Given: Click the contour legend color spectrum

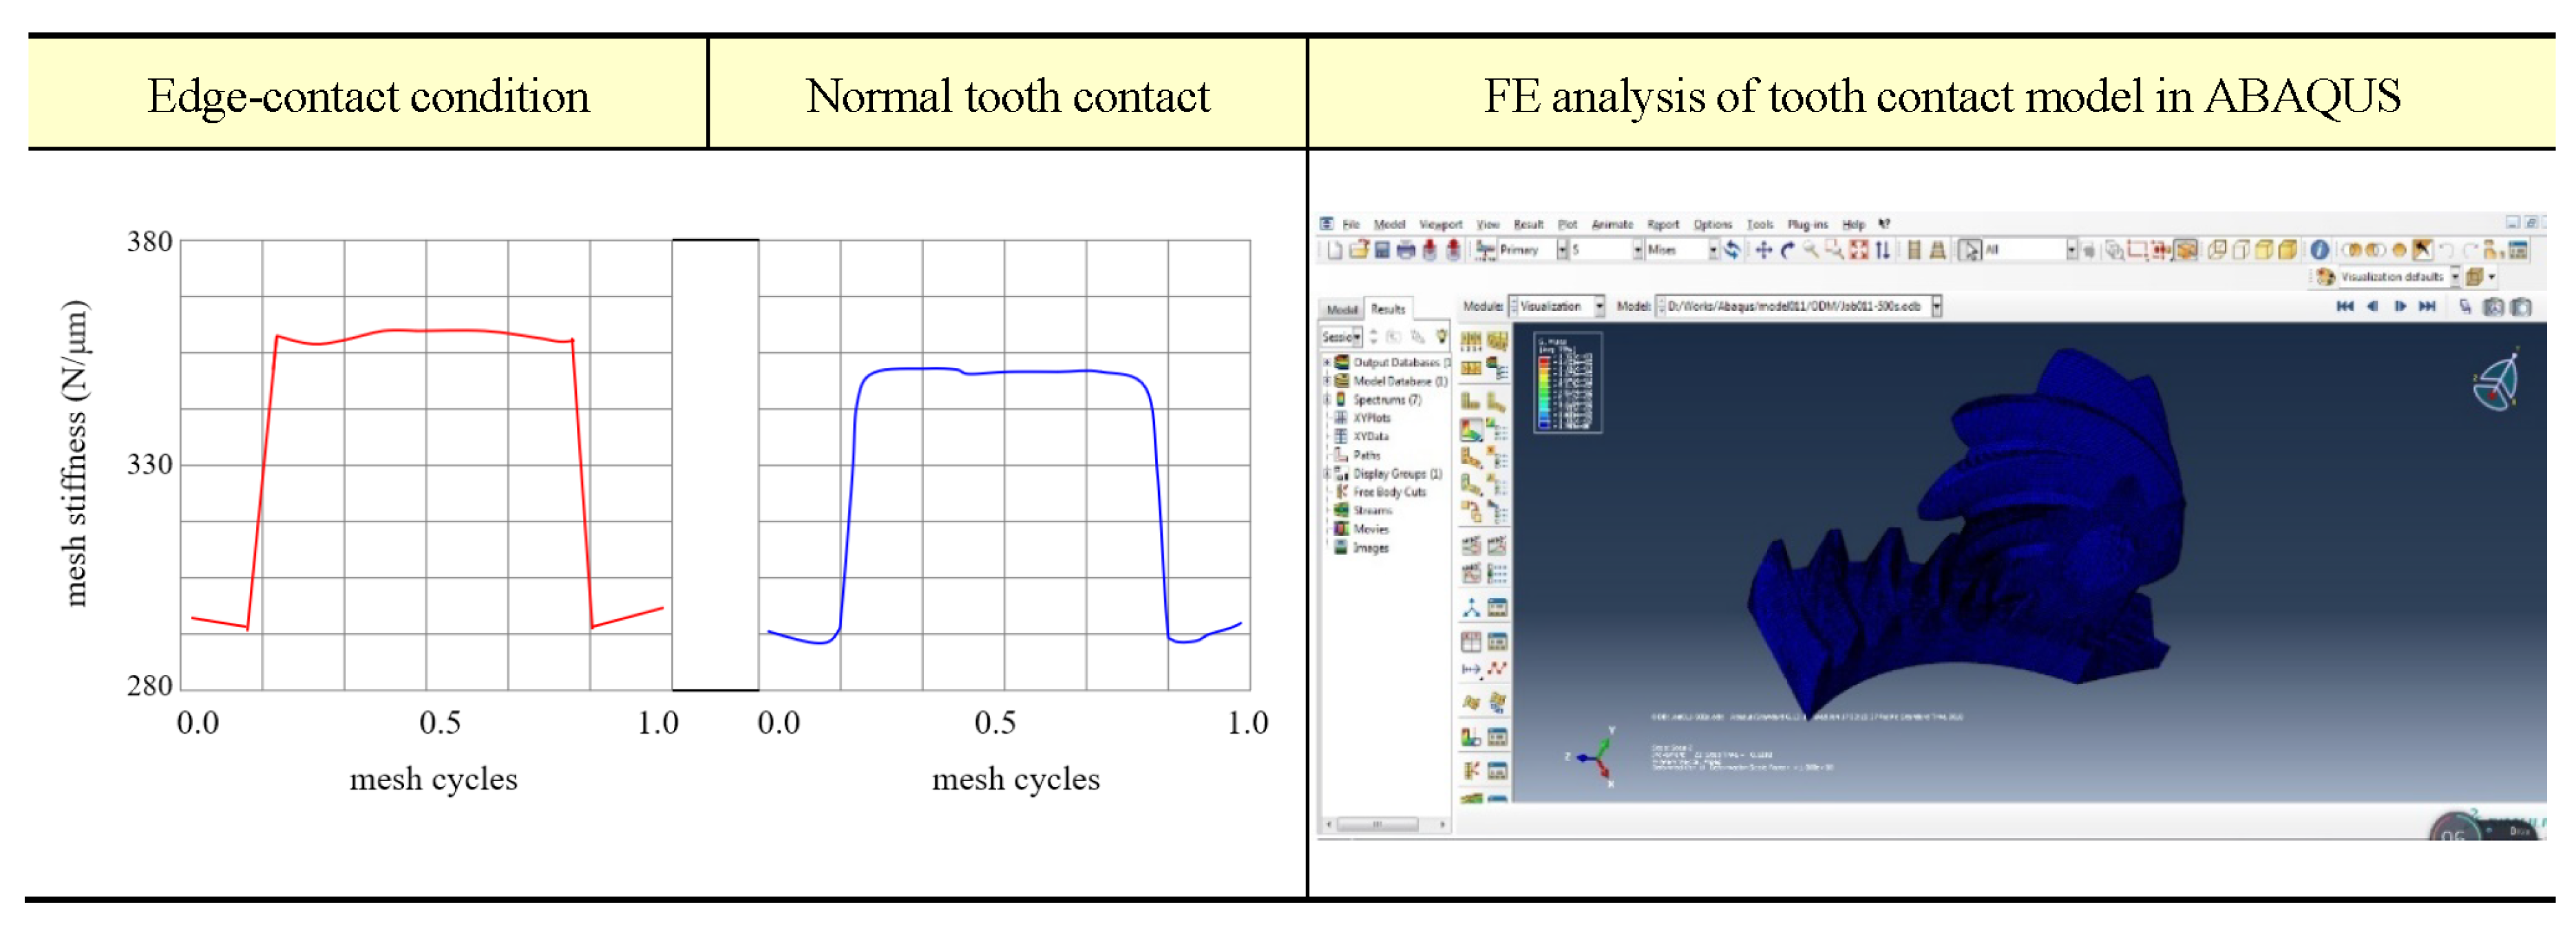Looking at the screenshot, I should click(x=1544, y=392).
